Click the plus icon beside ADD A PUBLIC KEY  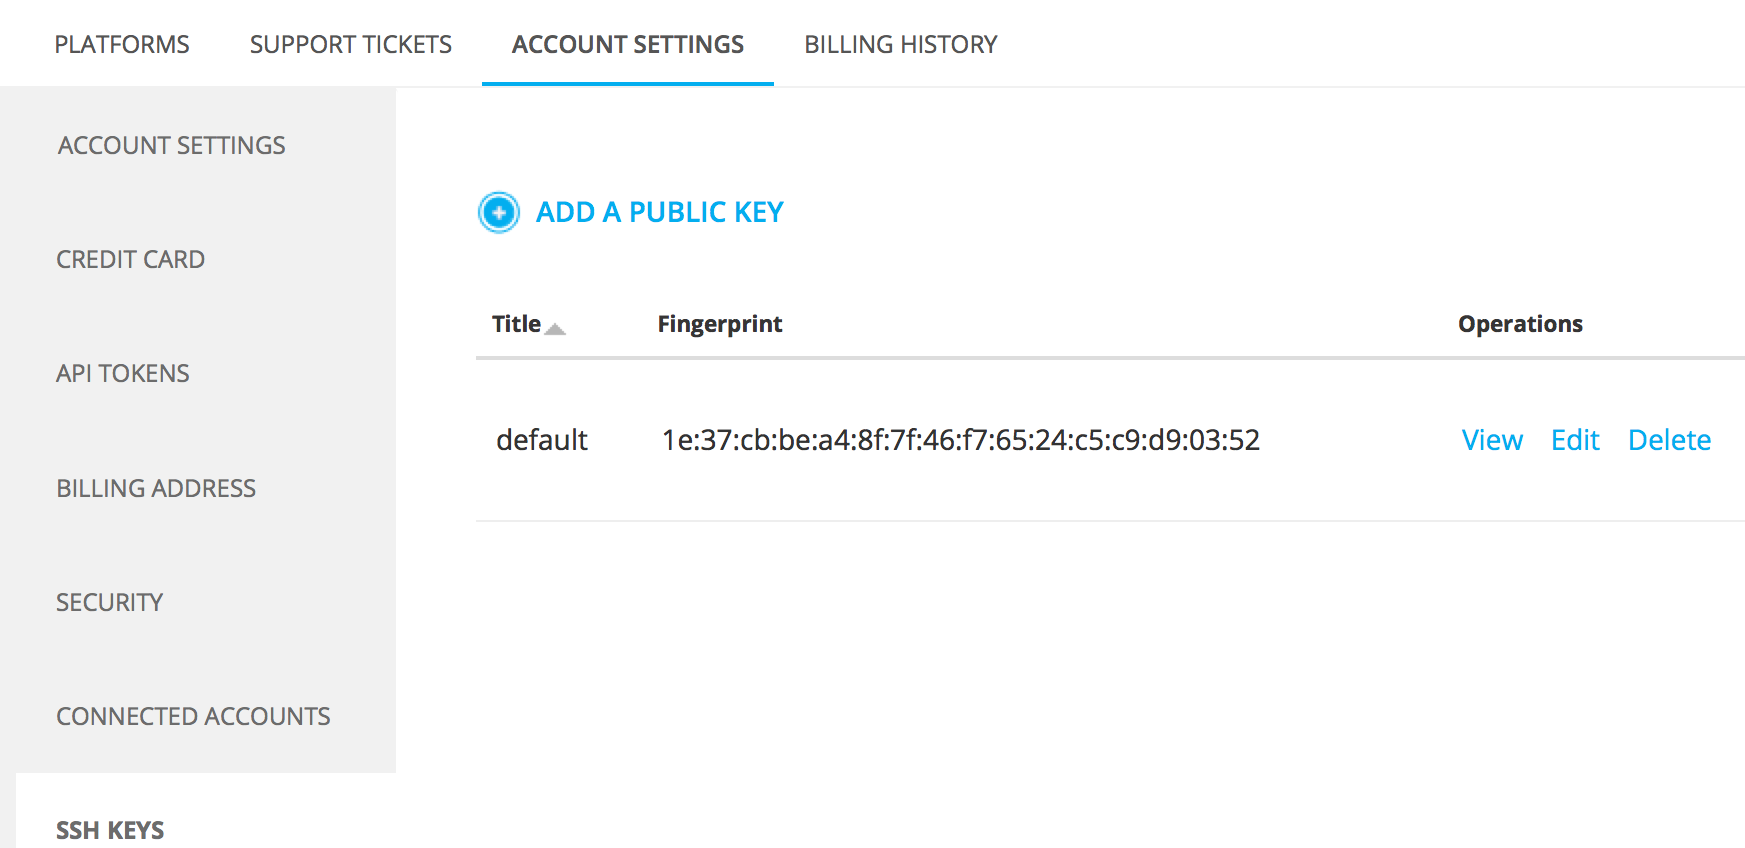point(498,212)
